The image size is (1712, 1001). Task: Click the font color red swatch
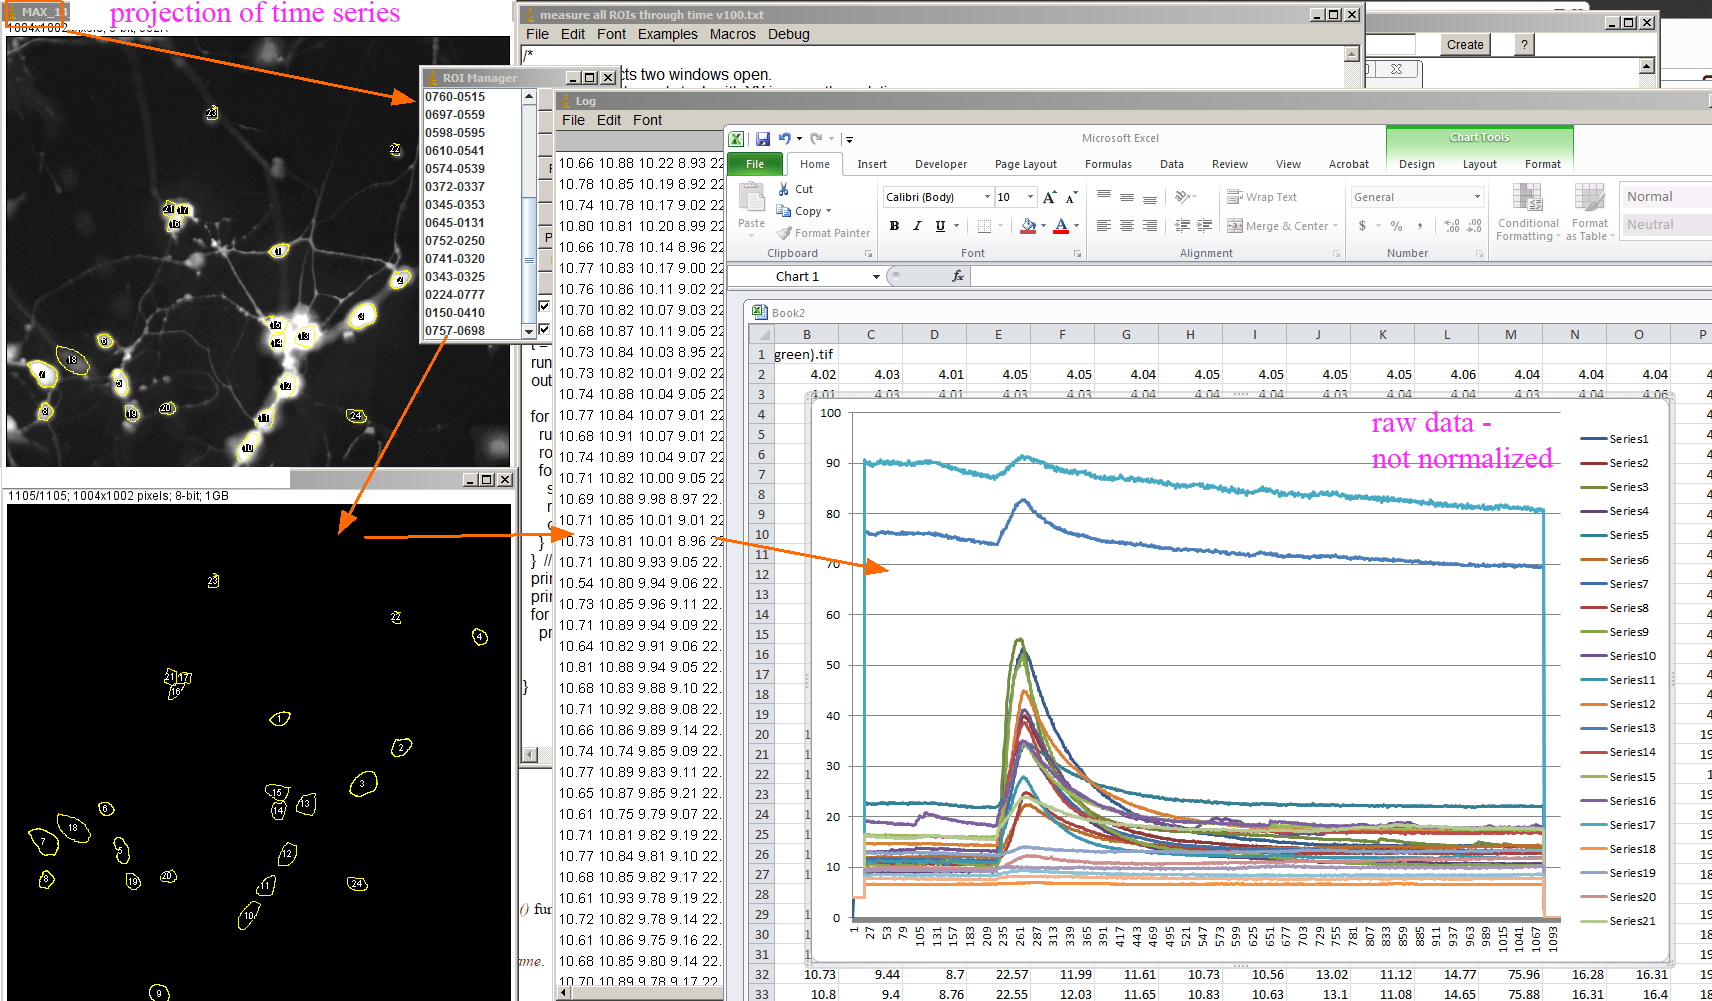point(1061,227)
